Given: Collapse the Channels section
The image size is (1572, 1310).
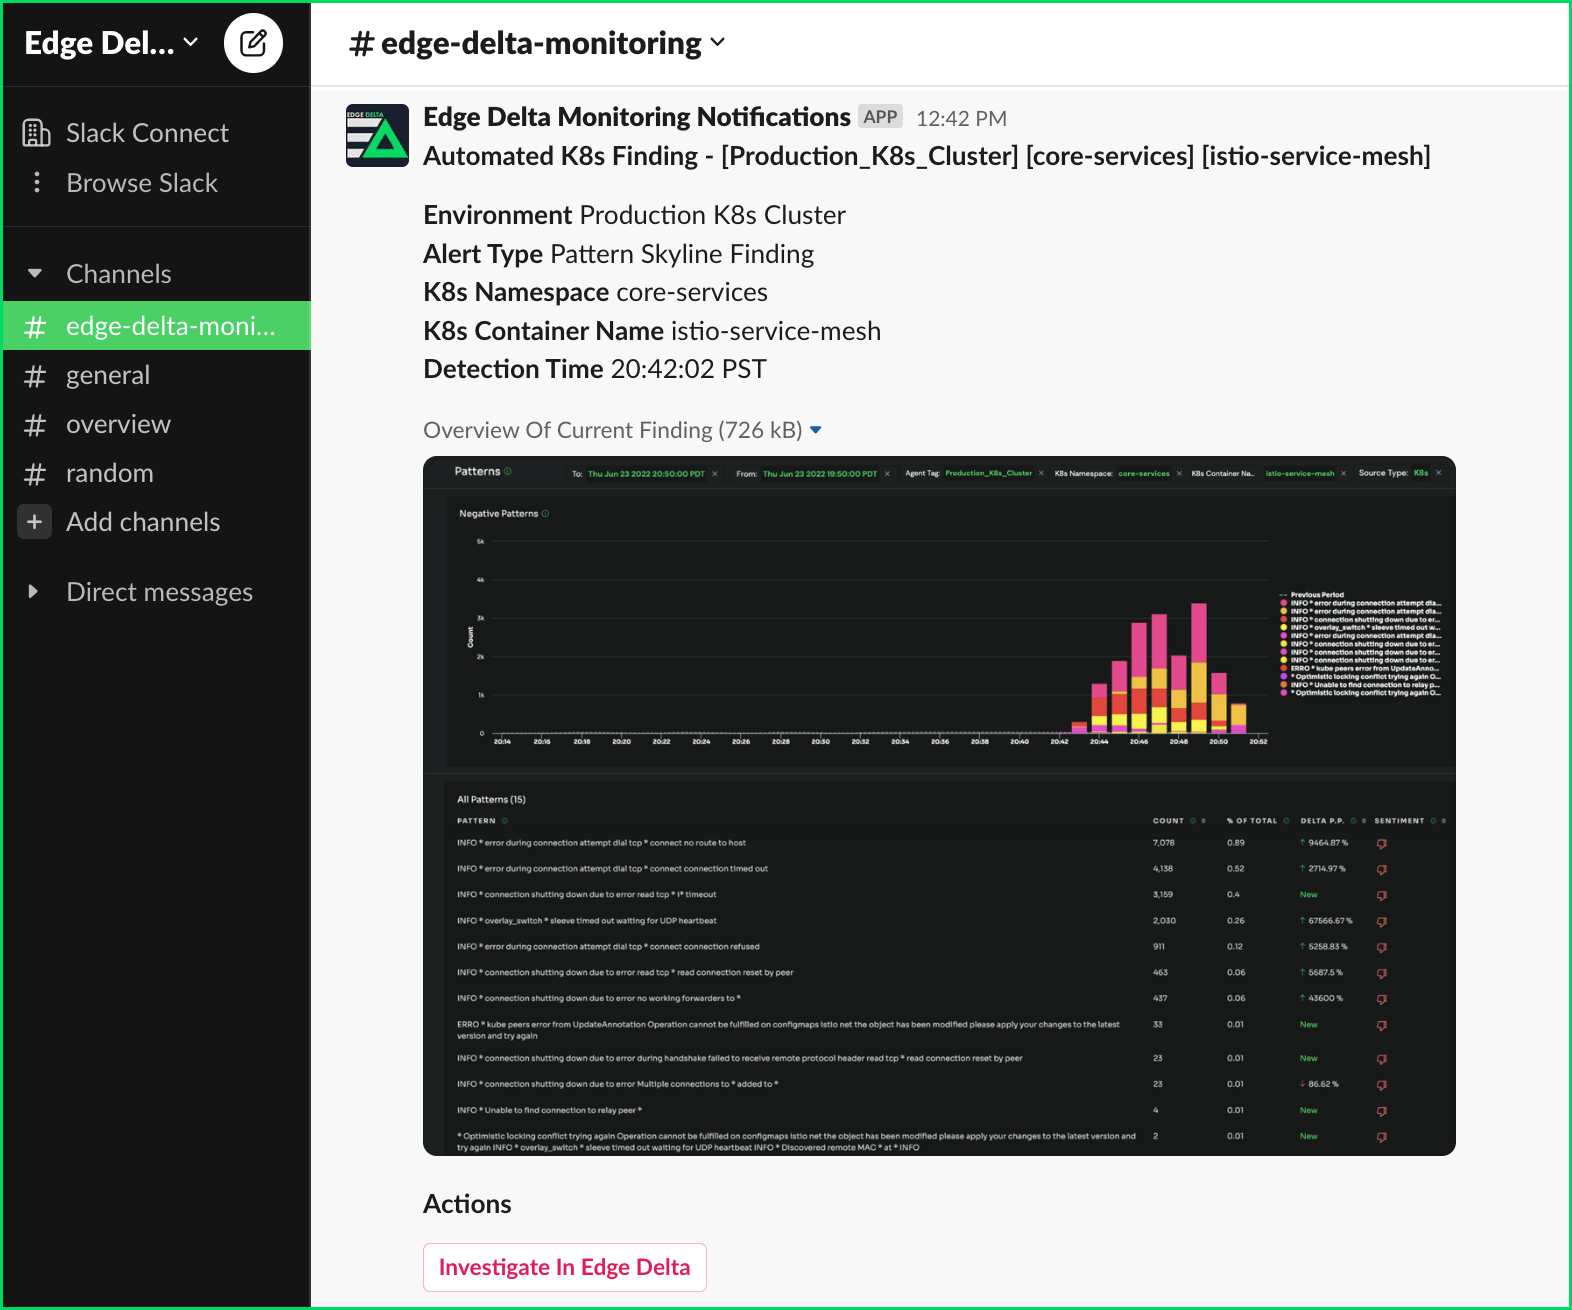Looking at the screenshot, I should [35, 273].
